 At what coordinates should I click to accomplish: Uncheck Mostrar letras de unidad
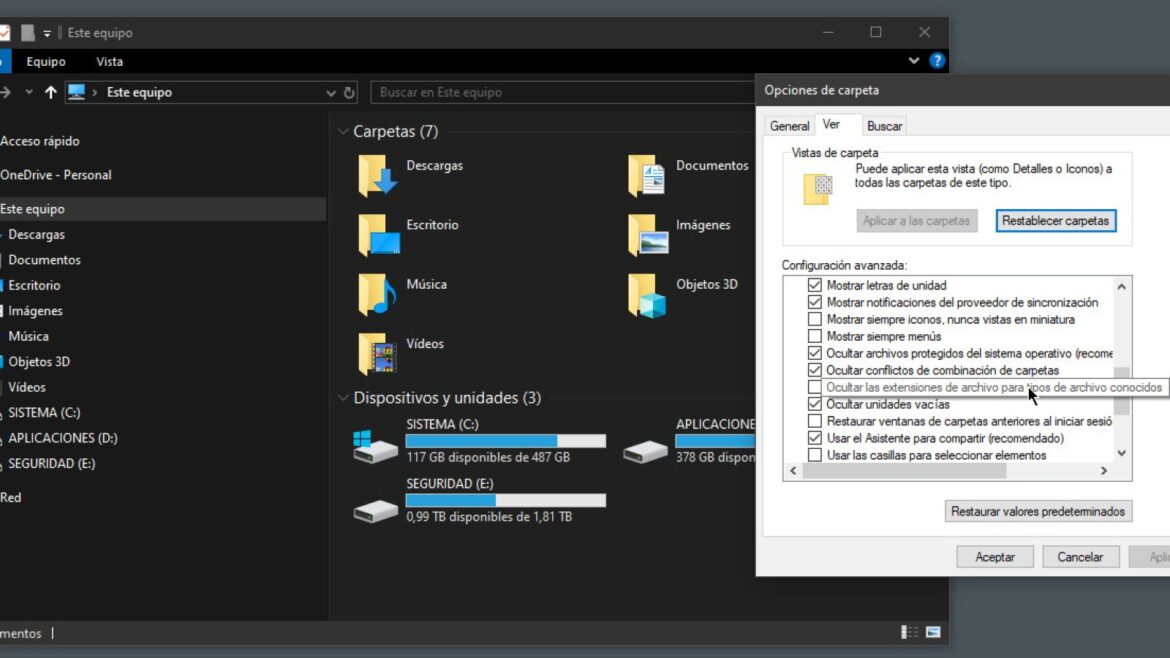tap(814, 285)
